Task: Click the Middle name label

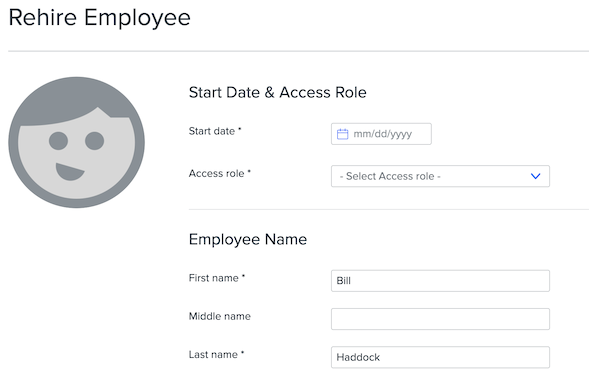Action: click(x=220, y=316)
